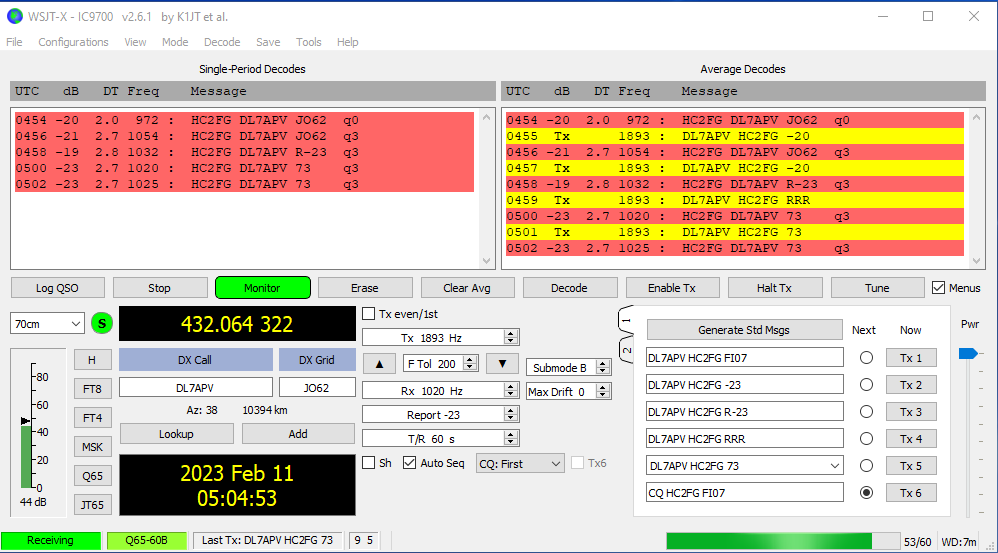Click the down-arrow frequency shift button
Screen dimensions: 998x553
502,364
